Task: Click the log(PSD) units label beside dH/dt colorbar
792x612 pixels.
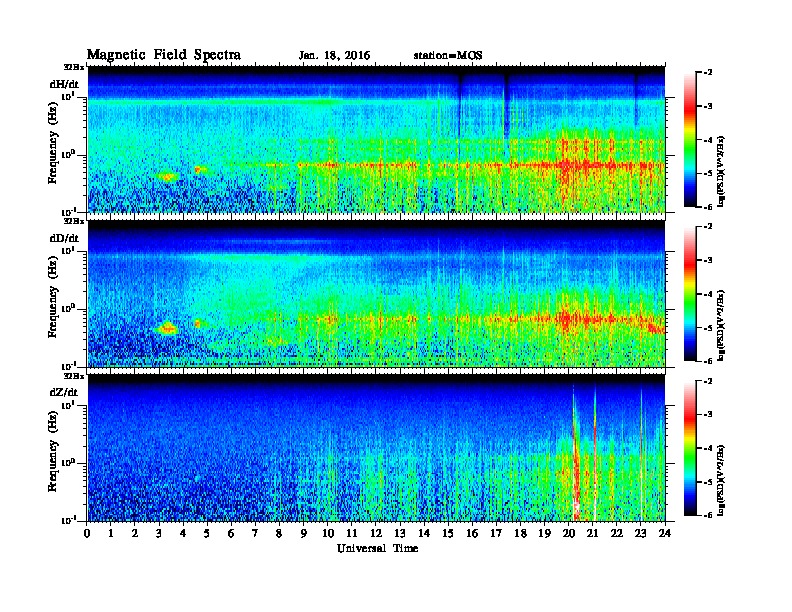Action: point(721,171)
